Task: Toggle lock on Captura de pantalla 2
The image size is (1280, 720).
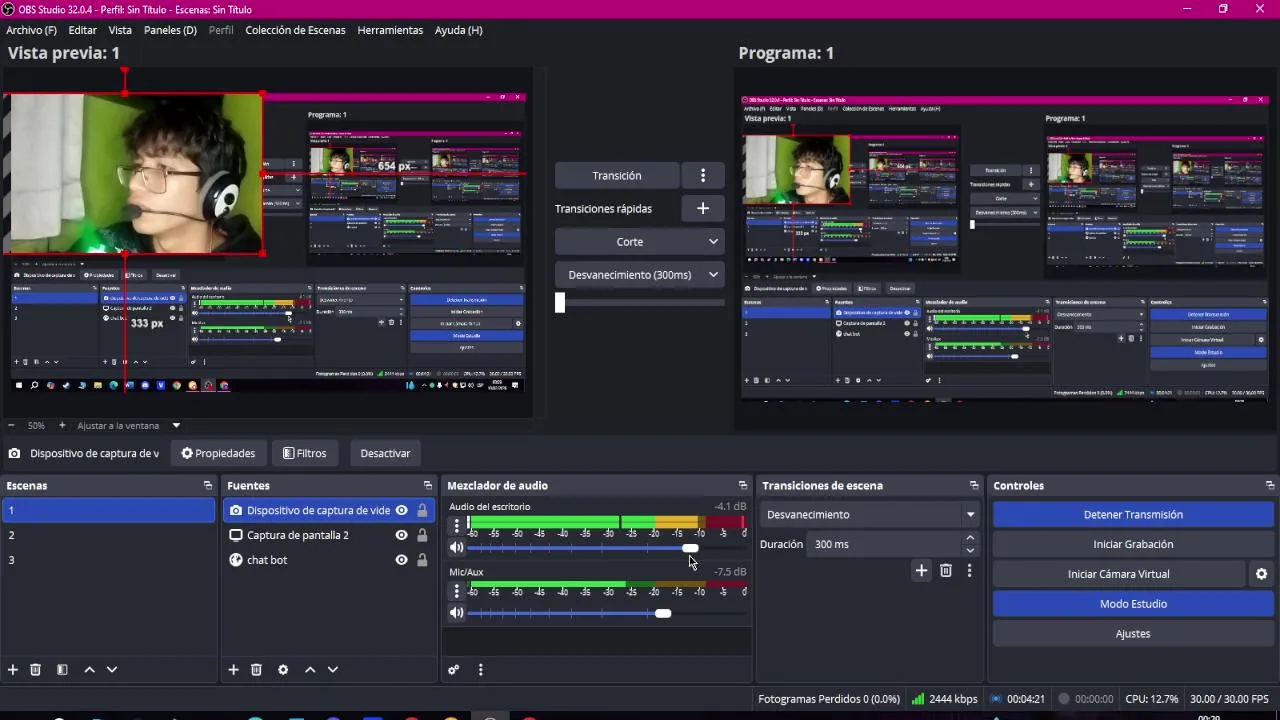Action: pyautogui.click(x=422, y=535)
